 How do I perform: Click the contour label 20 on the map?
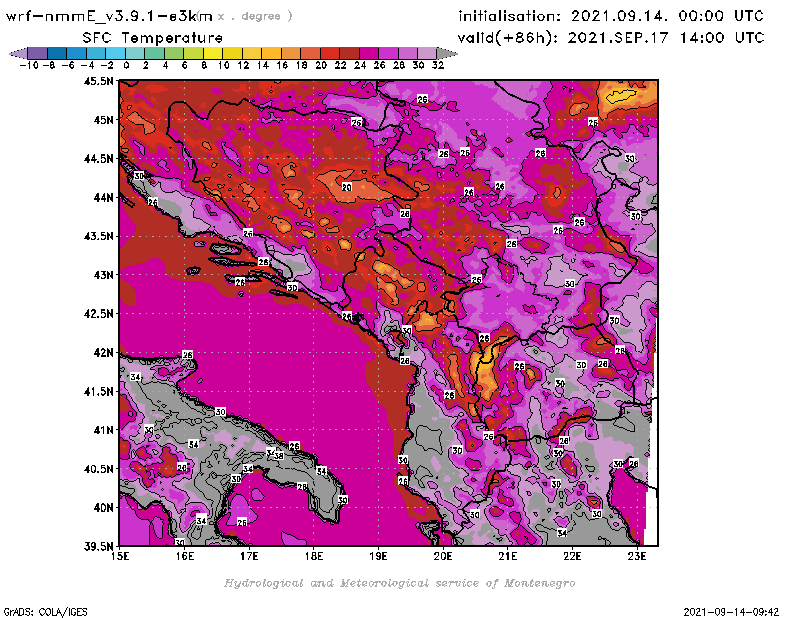click(x=347, y=187)
